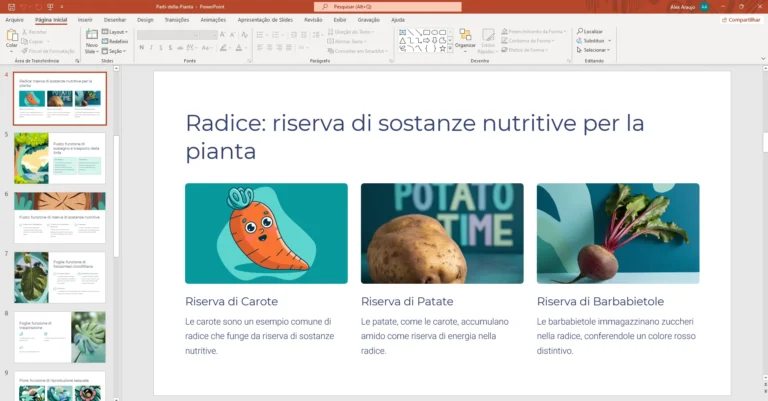Viewport: 768px width, 401px height.
Task: Clear all formatting with the eraser A icon
Action: click(x=244, y=35)
